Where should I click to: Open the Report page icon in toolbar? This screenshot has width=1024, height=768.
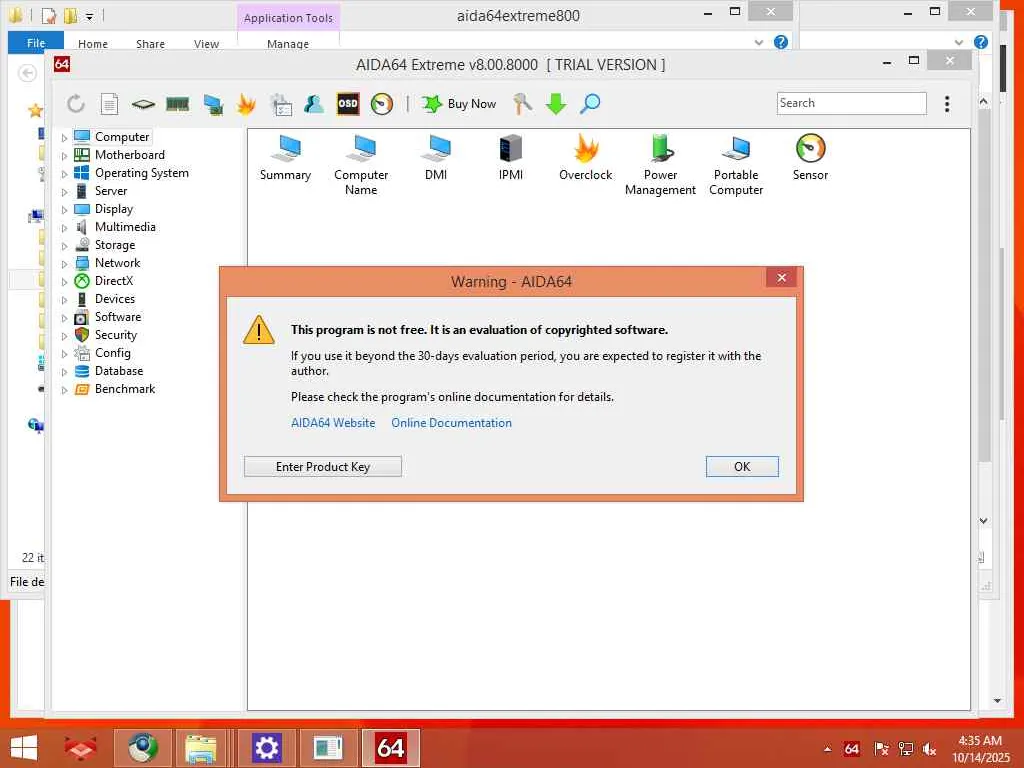pyautogui.click(x=109, y=104)
